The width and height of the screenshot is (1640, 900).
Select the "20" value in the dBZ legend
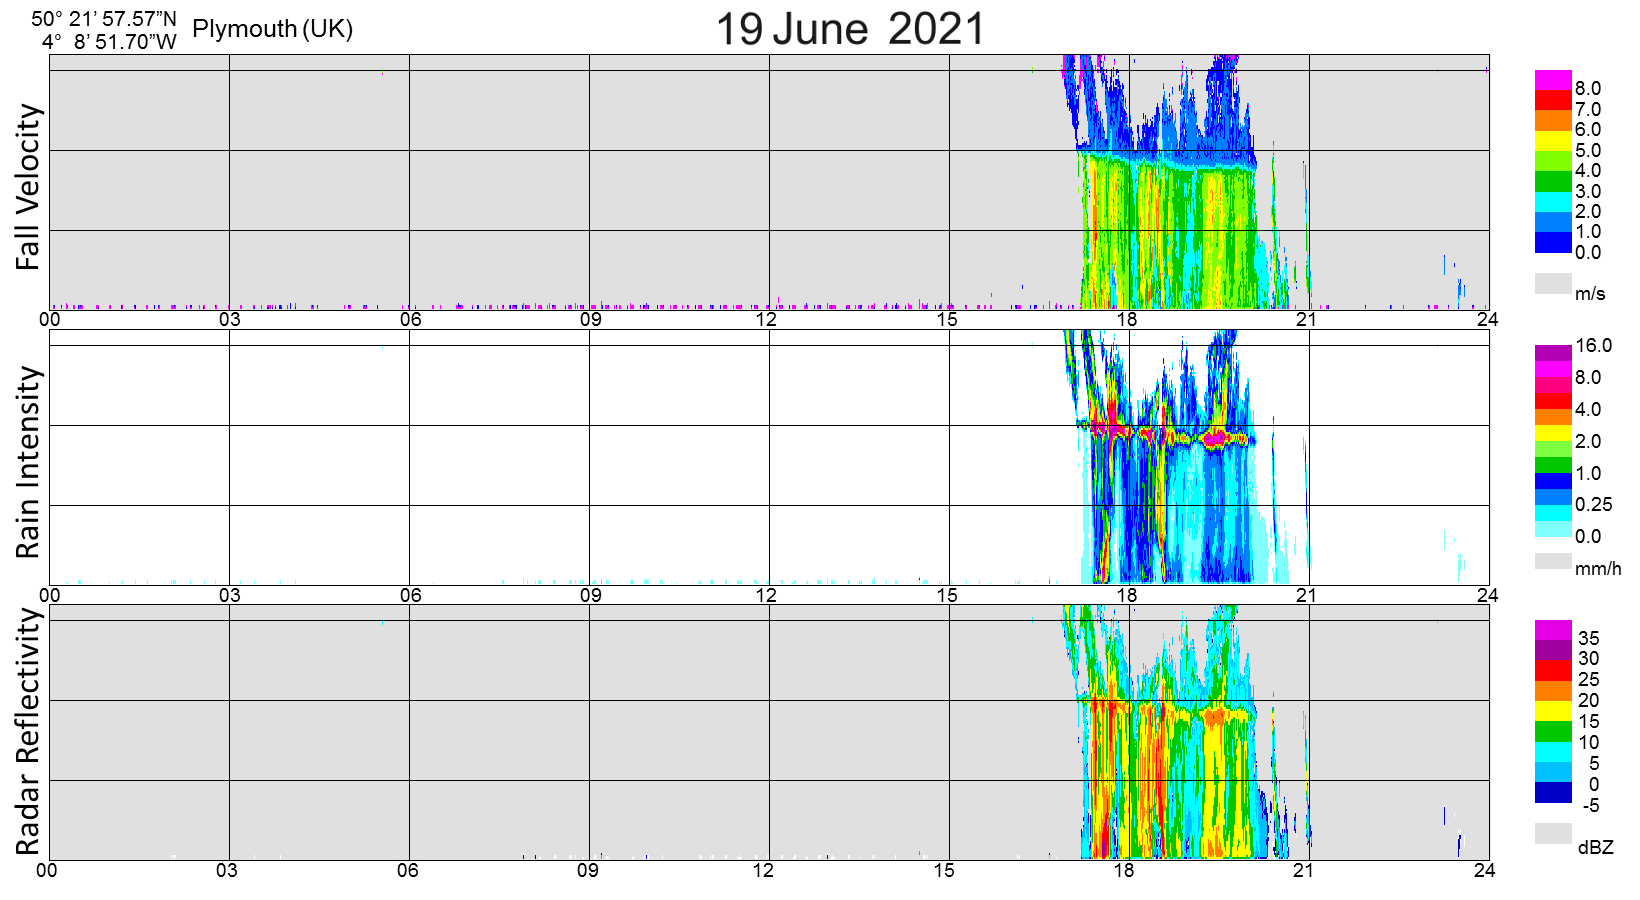coord(1589,700)
